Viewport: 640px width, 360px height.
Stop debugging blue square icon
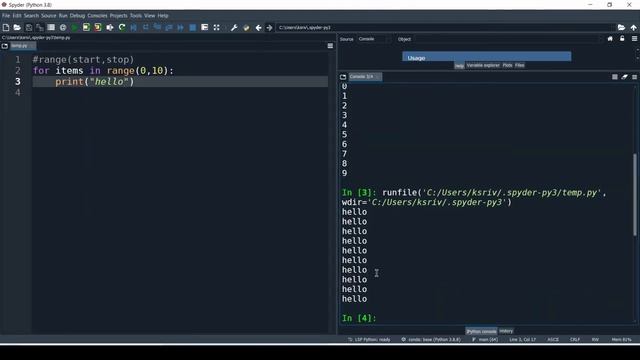pyautogui.click(x=193, y=27)
